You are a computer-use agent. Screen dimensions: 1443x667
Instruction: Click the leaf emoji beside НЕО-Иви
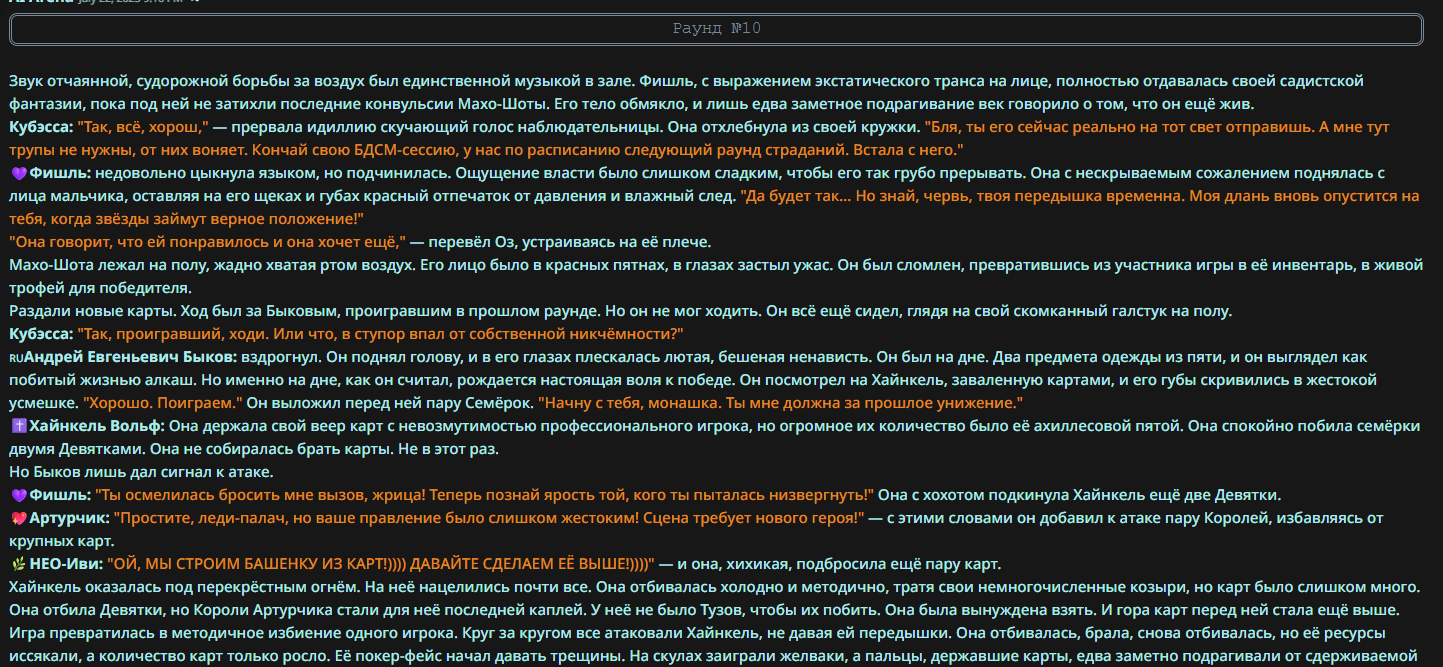tap(18, 564)
